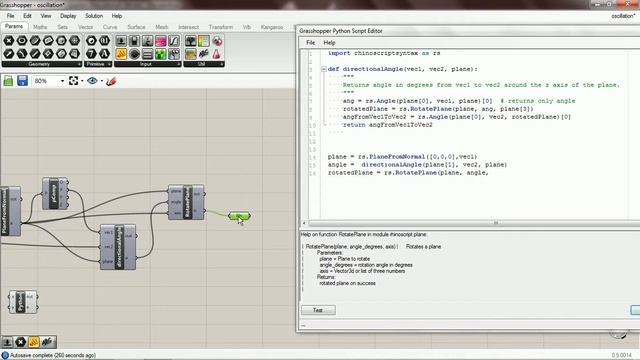Click the 'angle' input on RotatePlane component

click(176, 202)
